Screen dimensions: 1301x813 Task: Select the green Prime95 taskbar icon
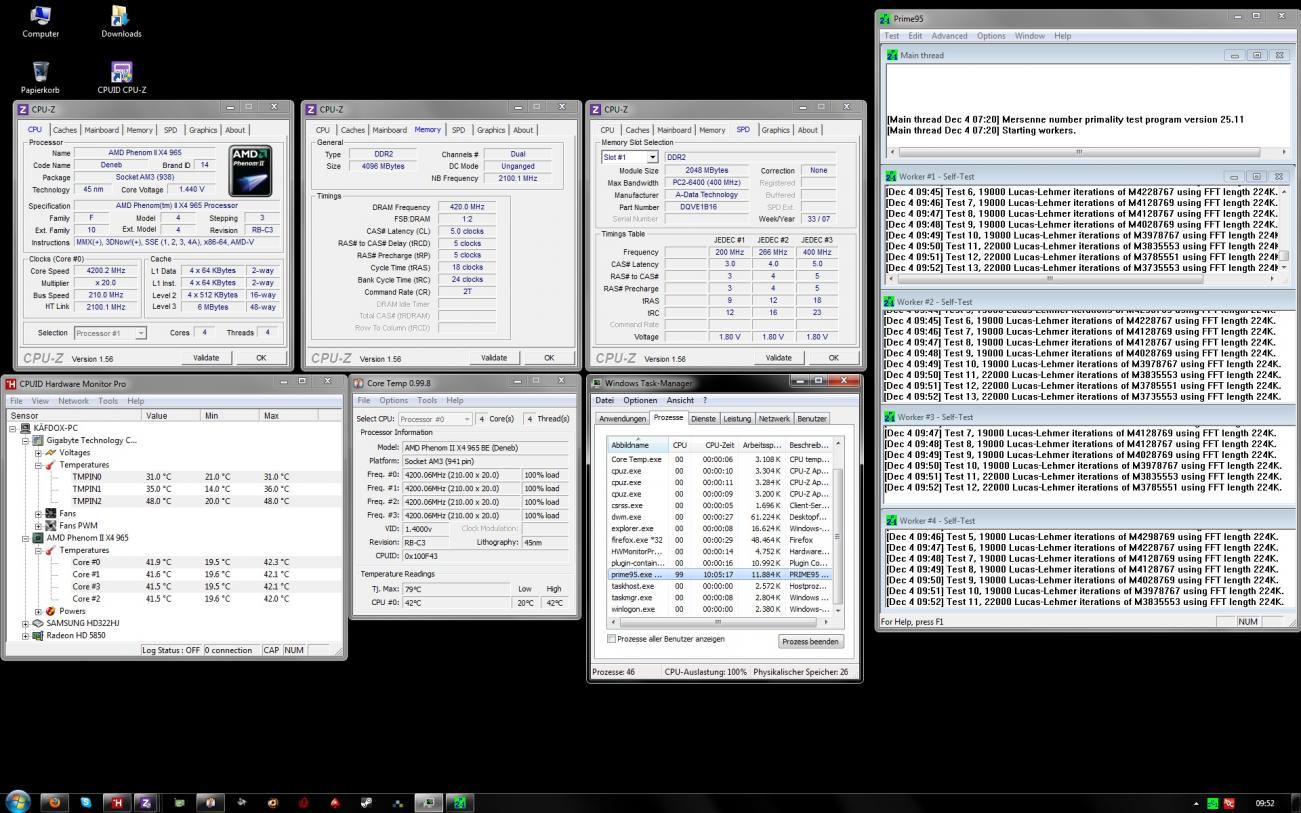(x=459, y=802)
